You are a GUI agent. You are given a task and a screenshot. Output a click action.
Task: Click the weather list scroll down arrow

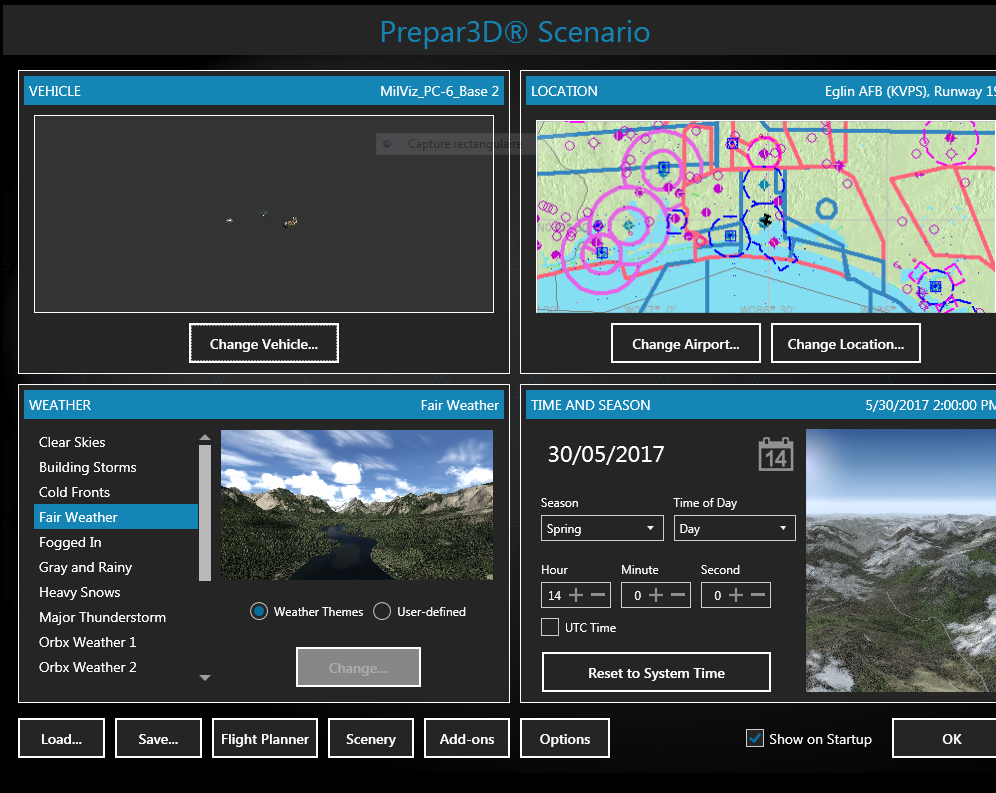click(205, 678)
